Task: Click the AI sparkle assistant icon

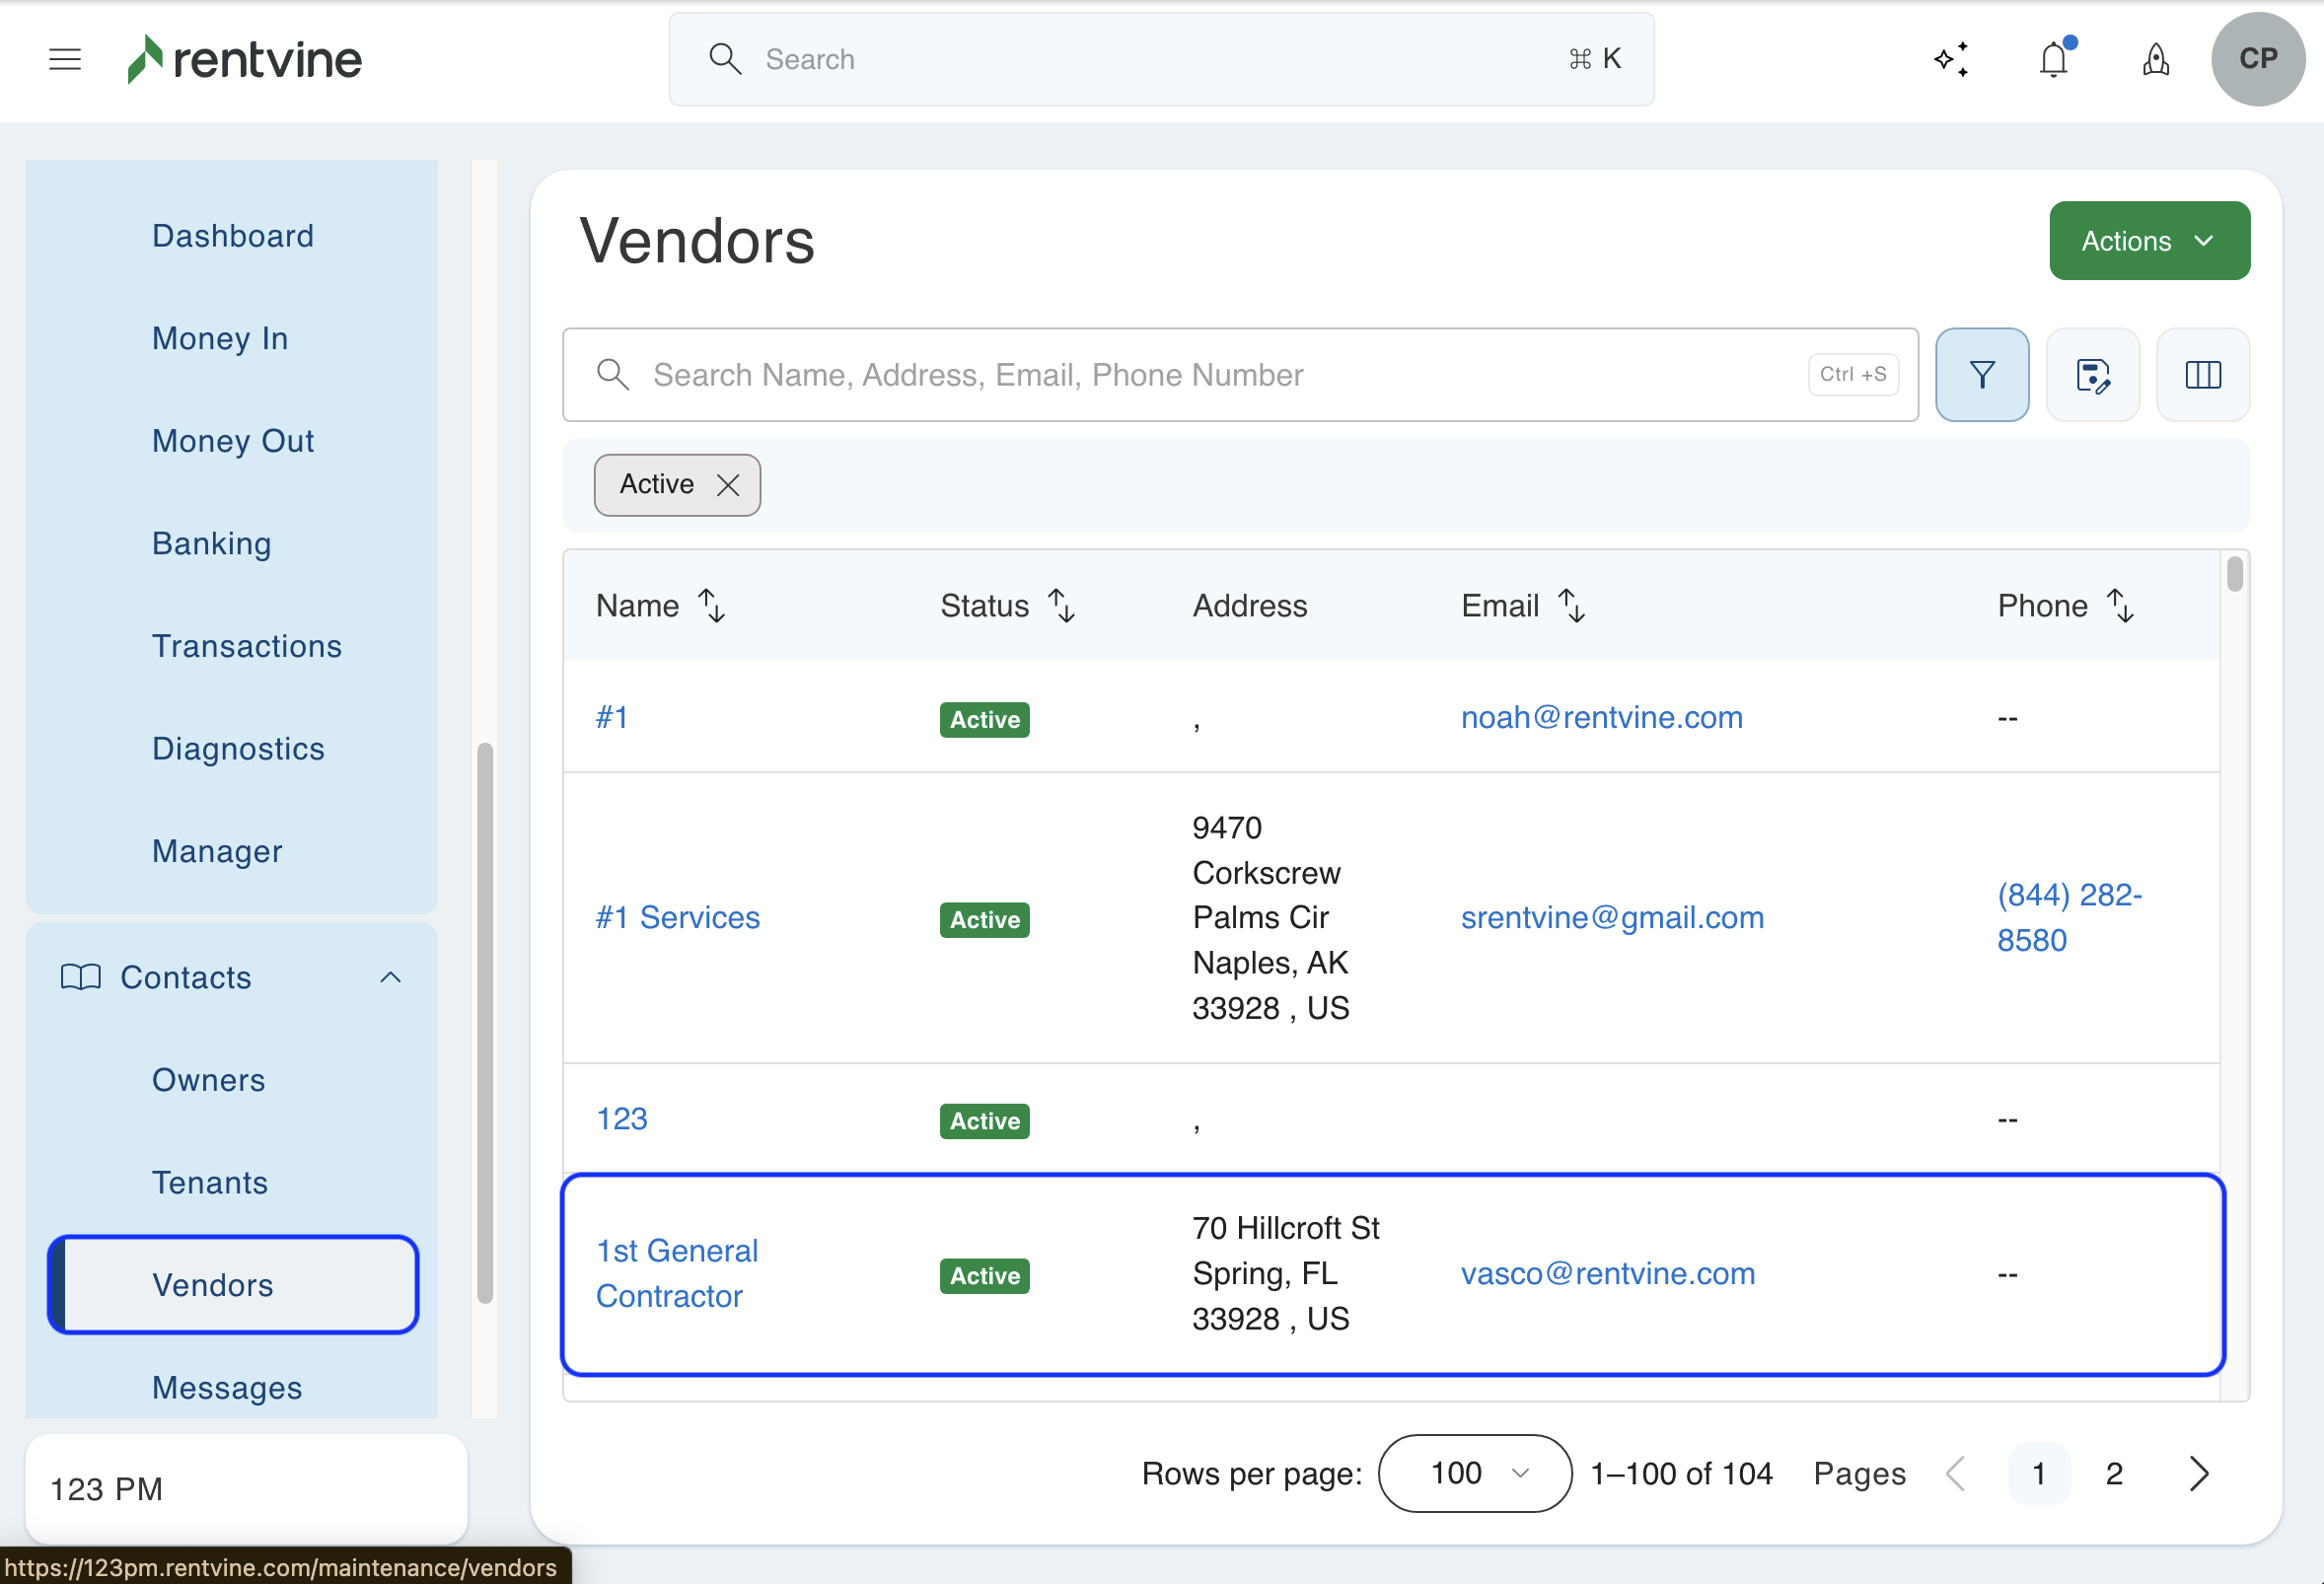Action: click(1951, 59)
